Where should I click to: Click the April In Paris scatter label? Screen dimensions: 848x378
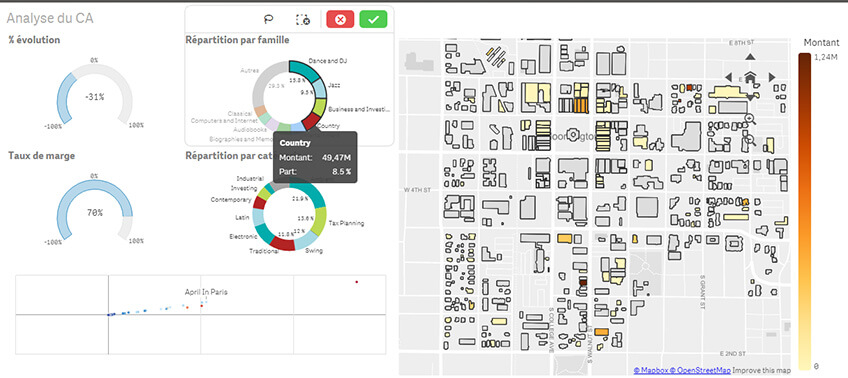point(206,292)
